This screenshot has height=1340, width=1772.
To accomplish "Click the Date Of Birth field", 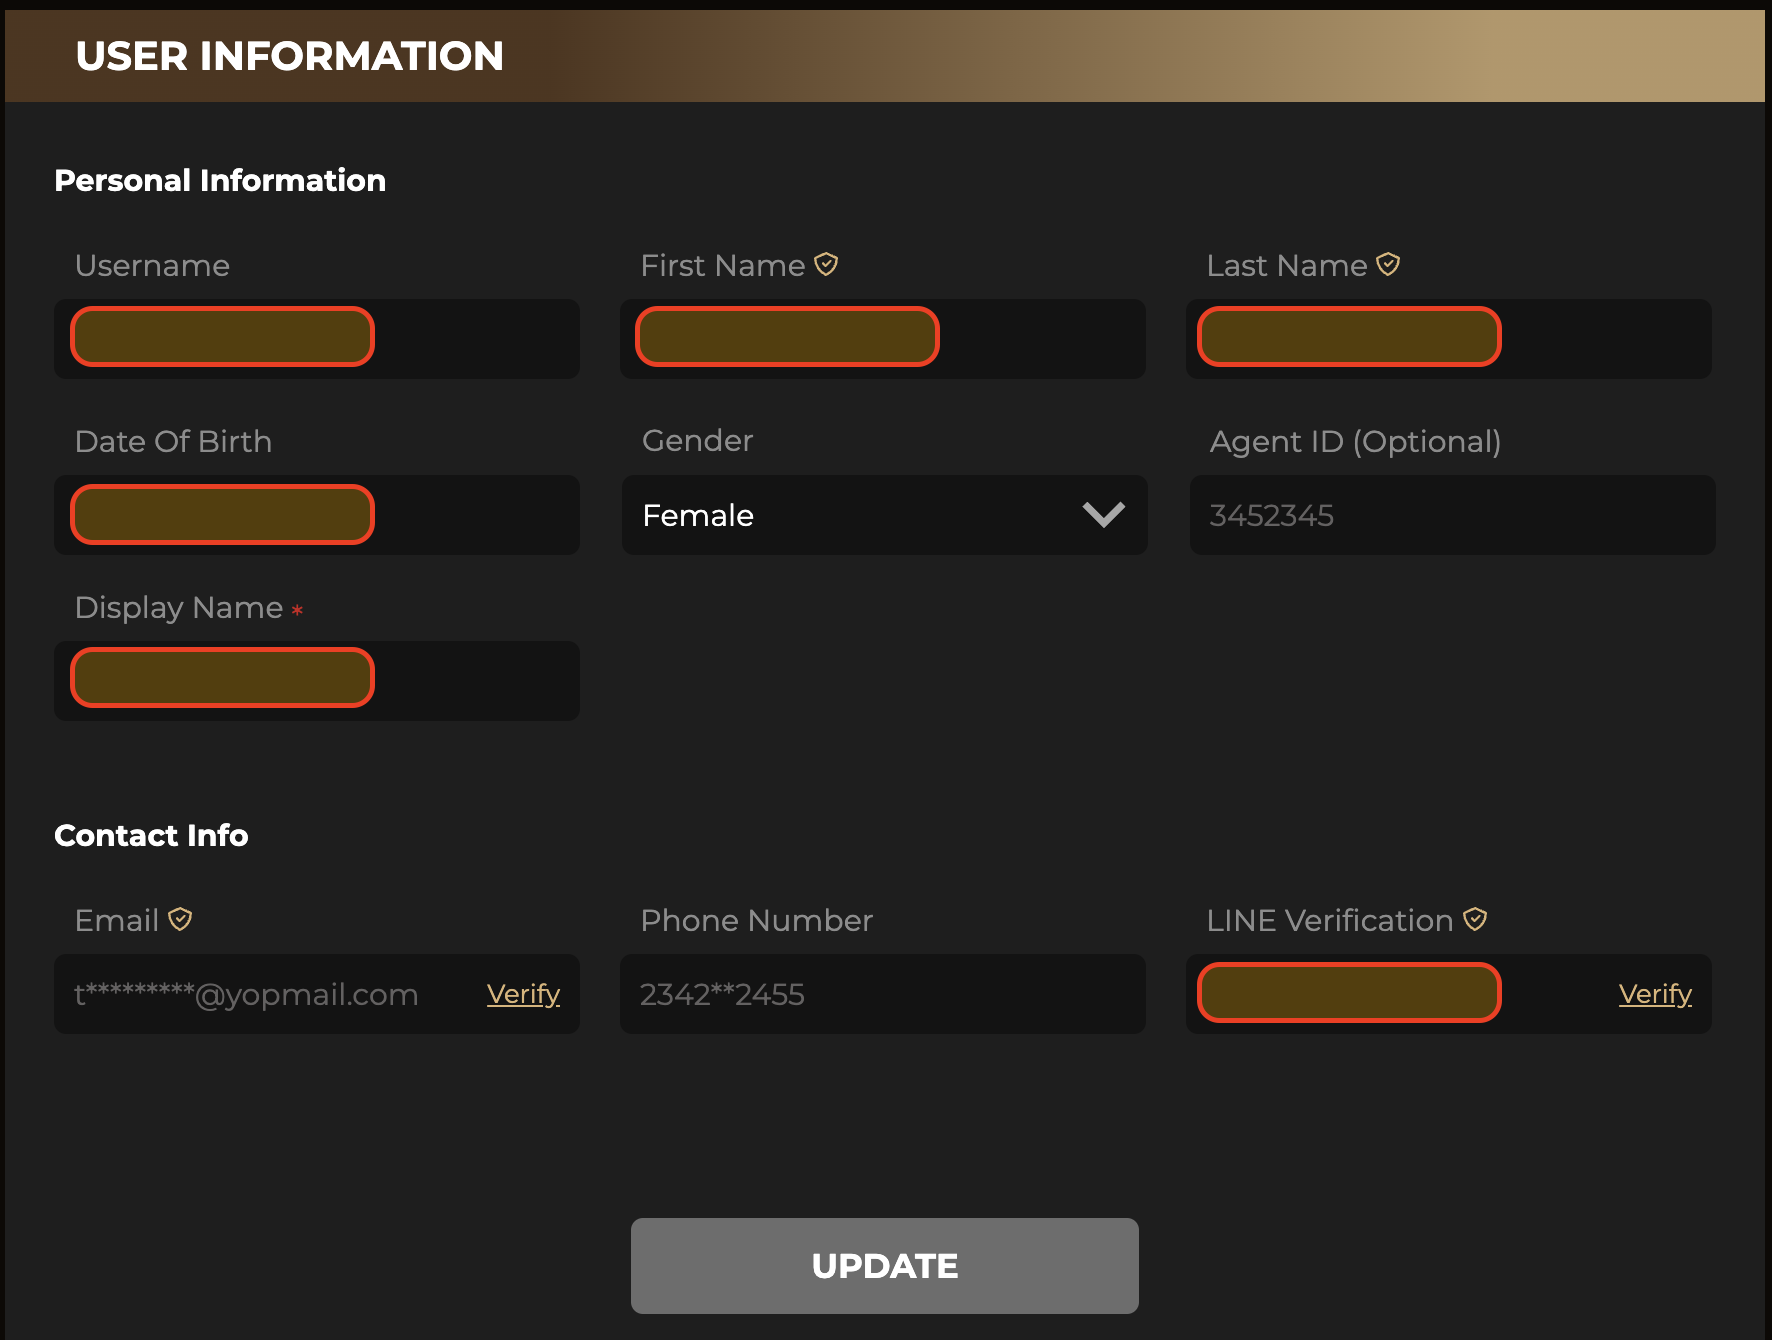I will [x=316, y=515].
